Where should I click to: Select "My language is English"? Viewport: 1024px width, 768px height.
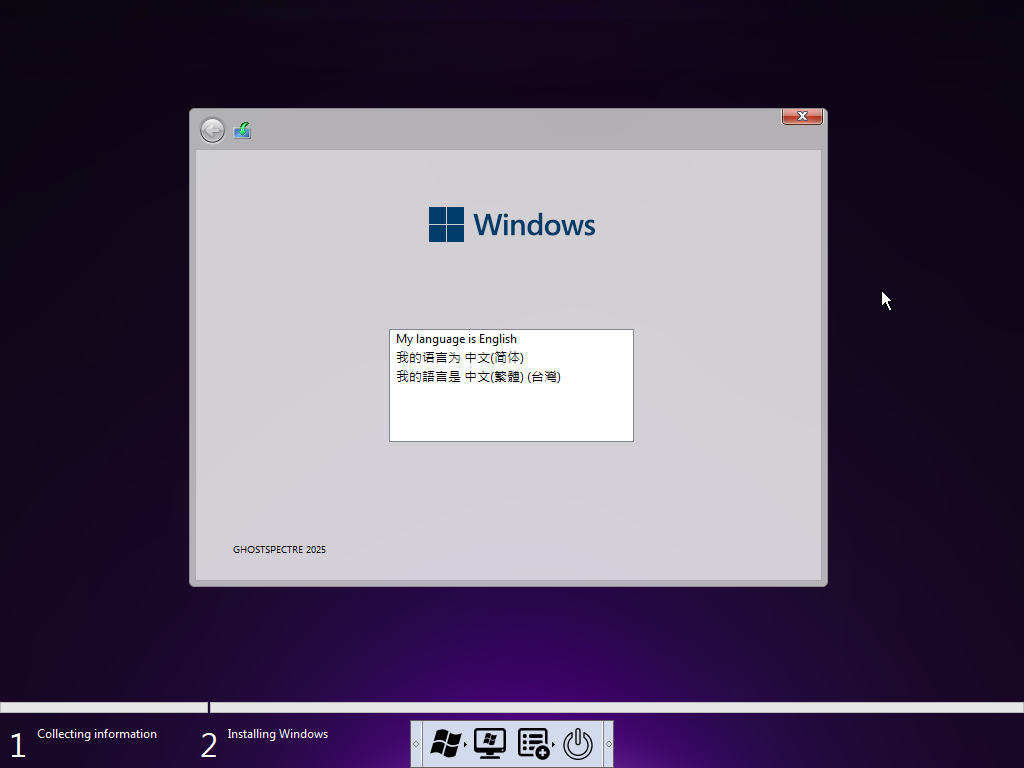(455, 338)
